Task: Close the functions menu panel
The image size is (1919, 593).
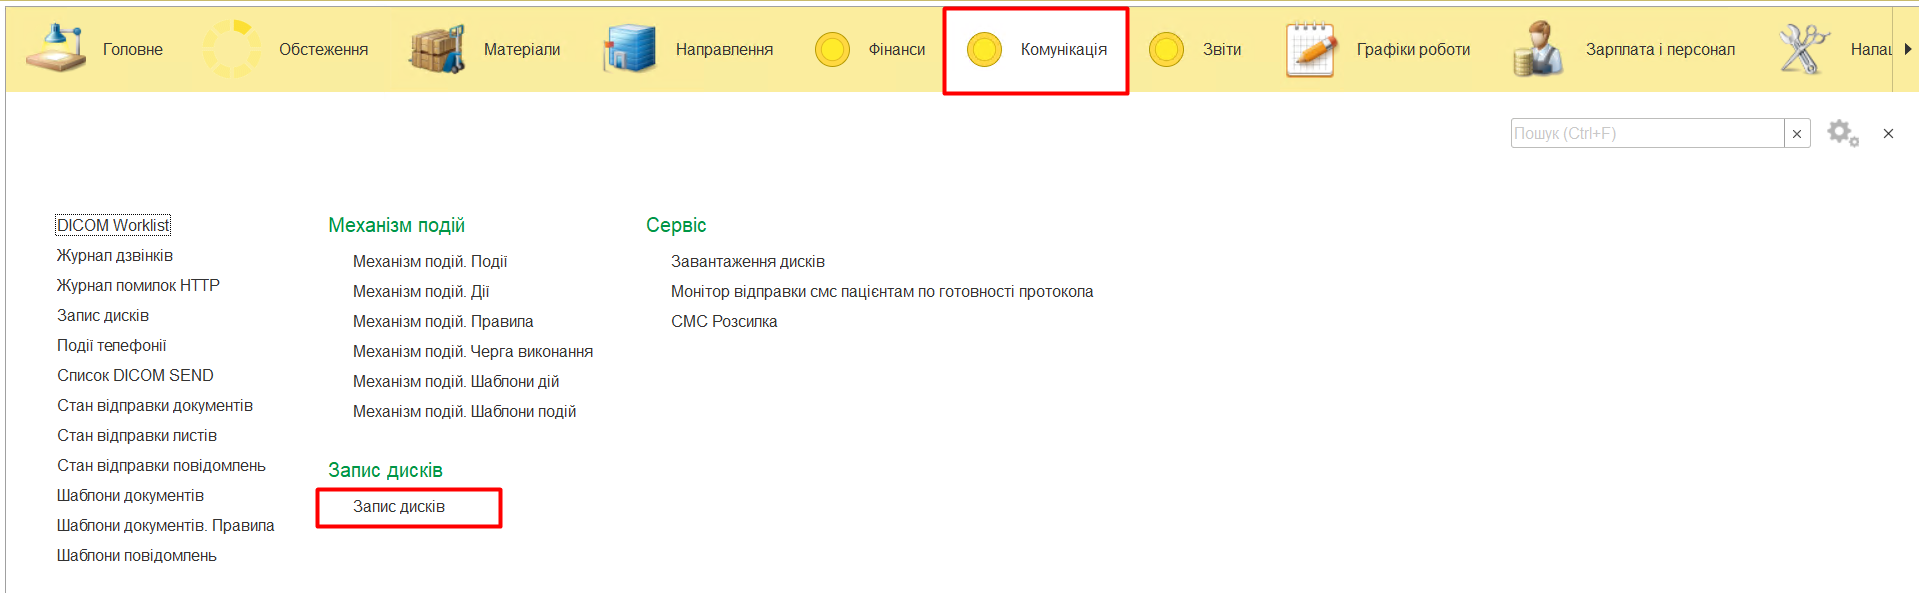Action: click(x=1888, y=134)
